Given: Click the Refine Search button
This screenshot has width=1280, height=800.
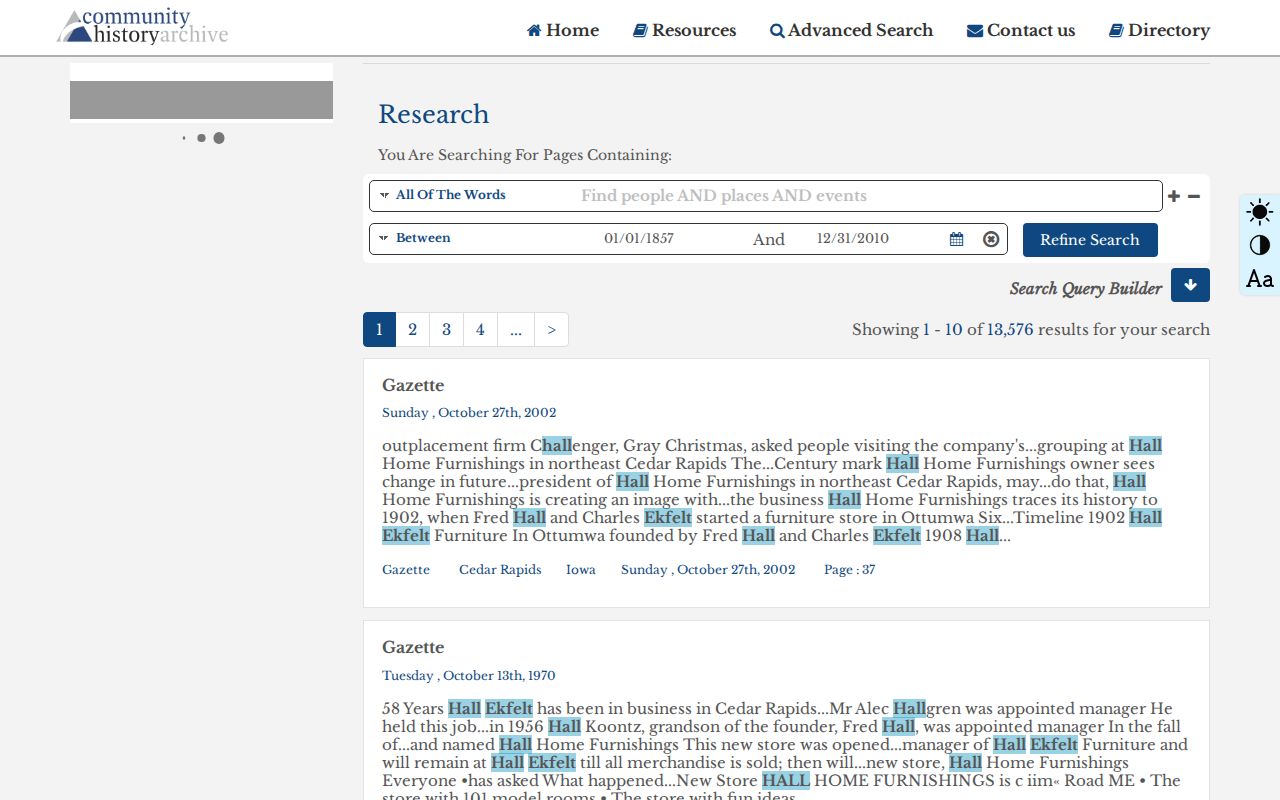Looking at the screenshot, I should click(x=1090, y=240).
